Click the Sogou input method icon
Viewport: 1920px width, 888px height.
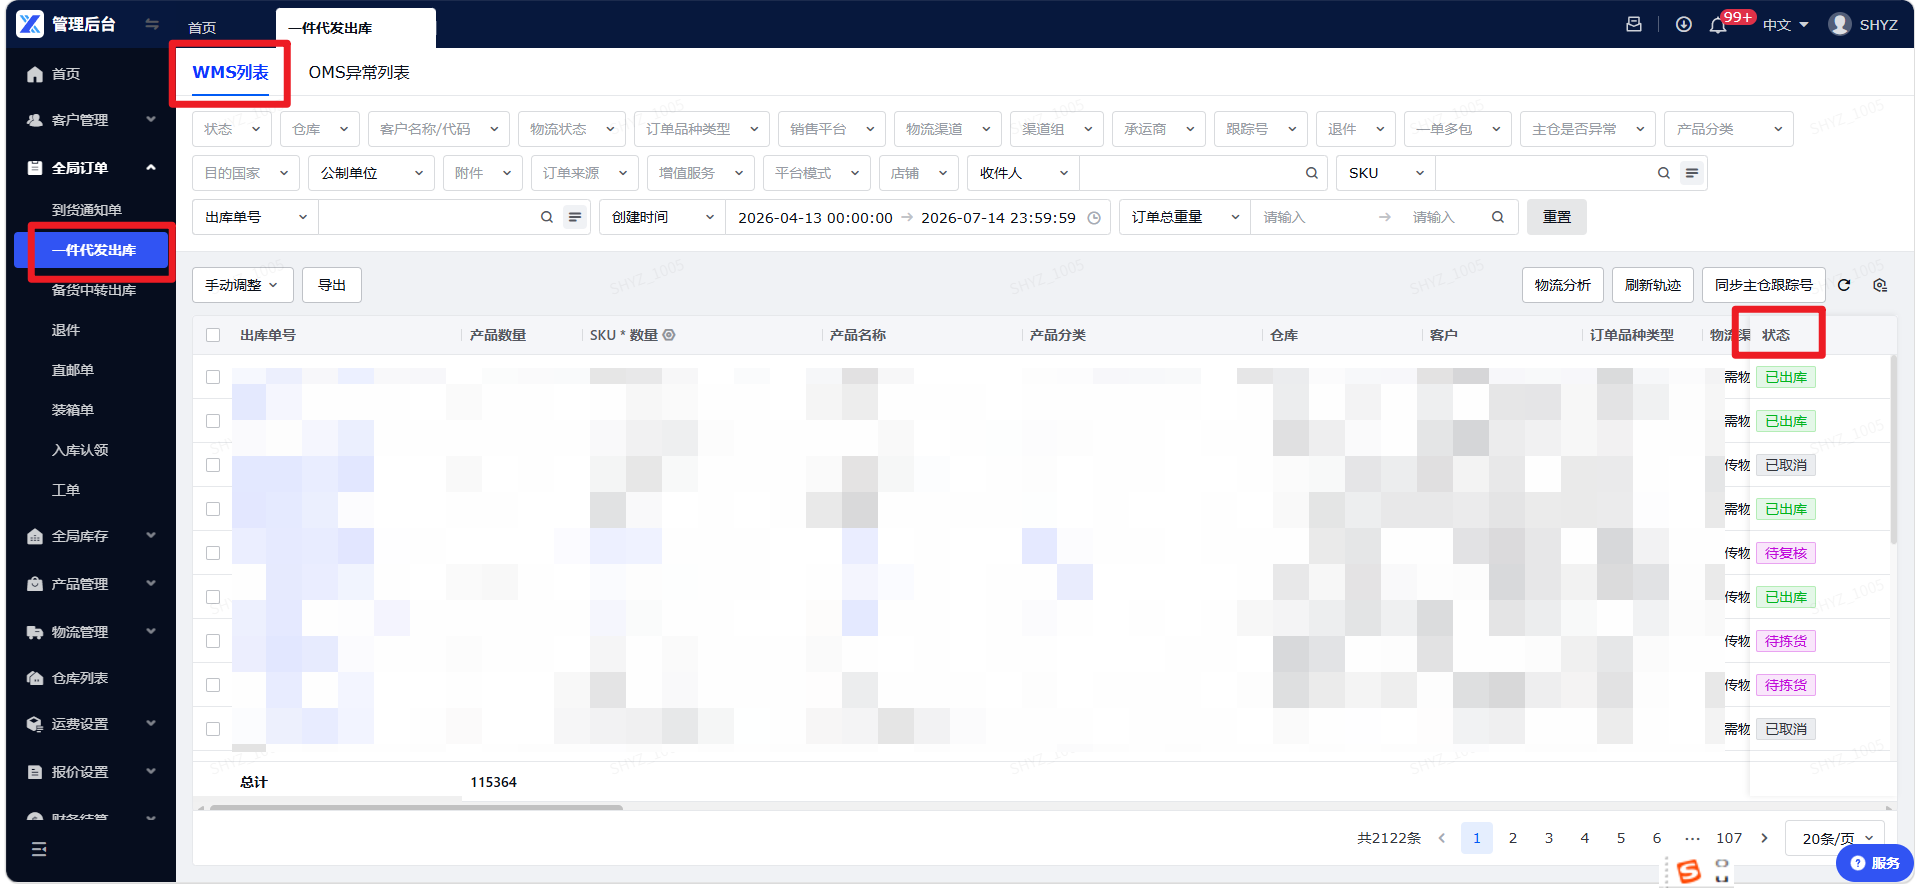pyautogui.click(x=1689, y=871)
